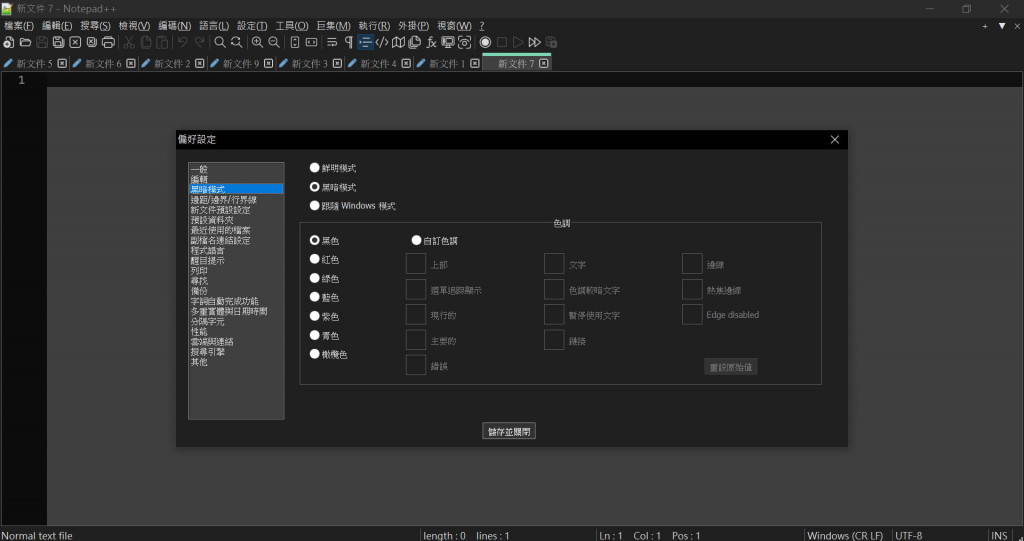Enable the 自訂色調 custom tone radio

pyautogui.click(x=416, y=240)
